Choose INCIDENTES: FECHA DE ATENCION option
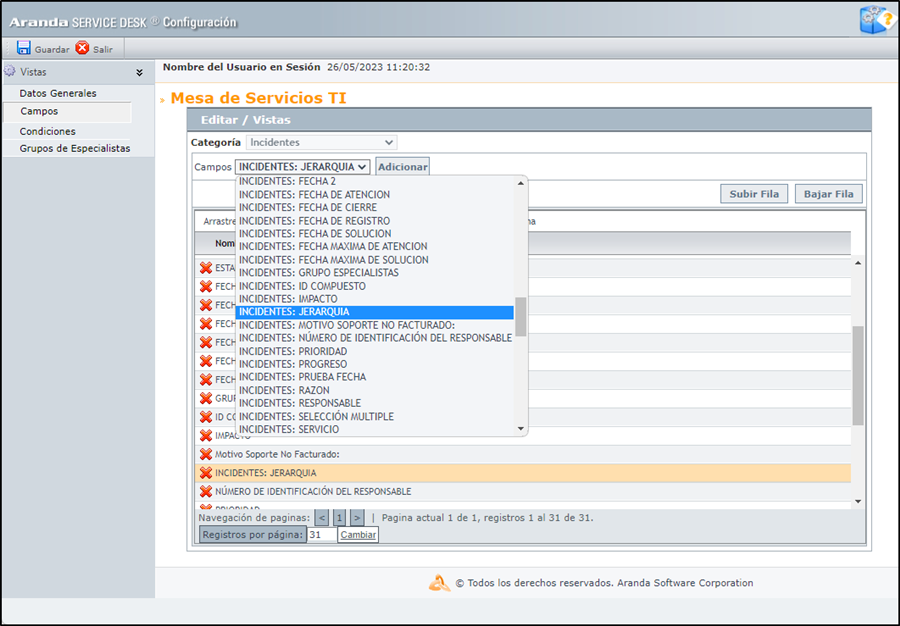Screen dimensions: 900x626 tap(374, 195)
